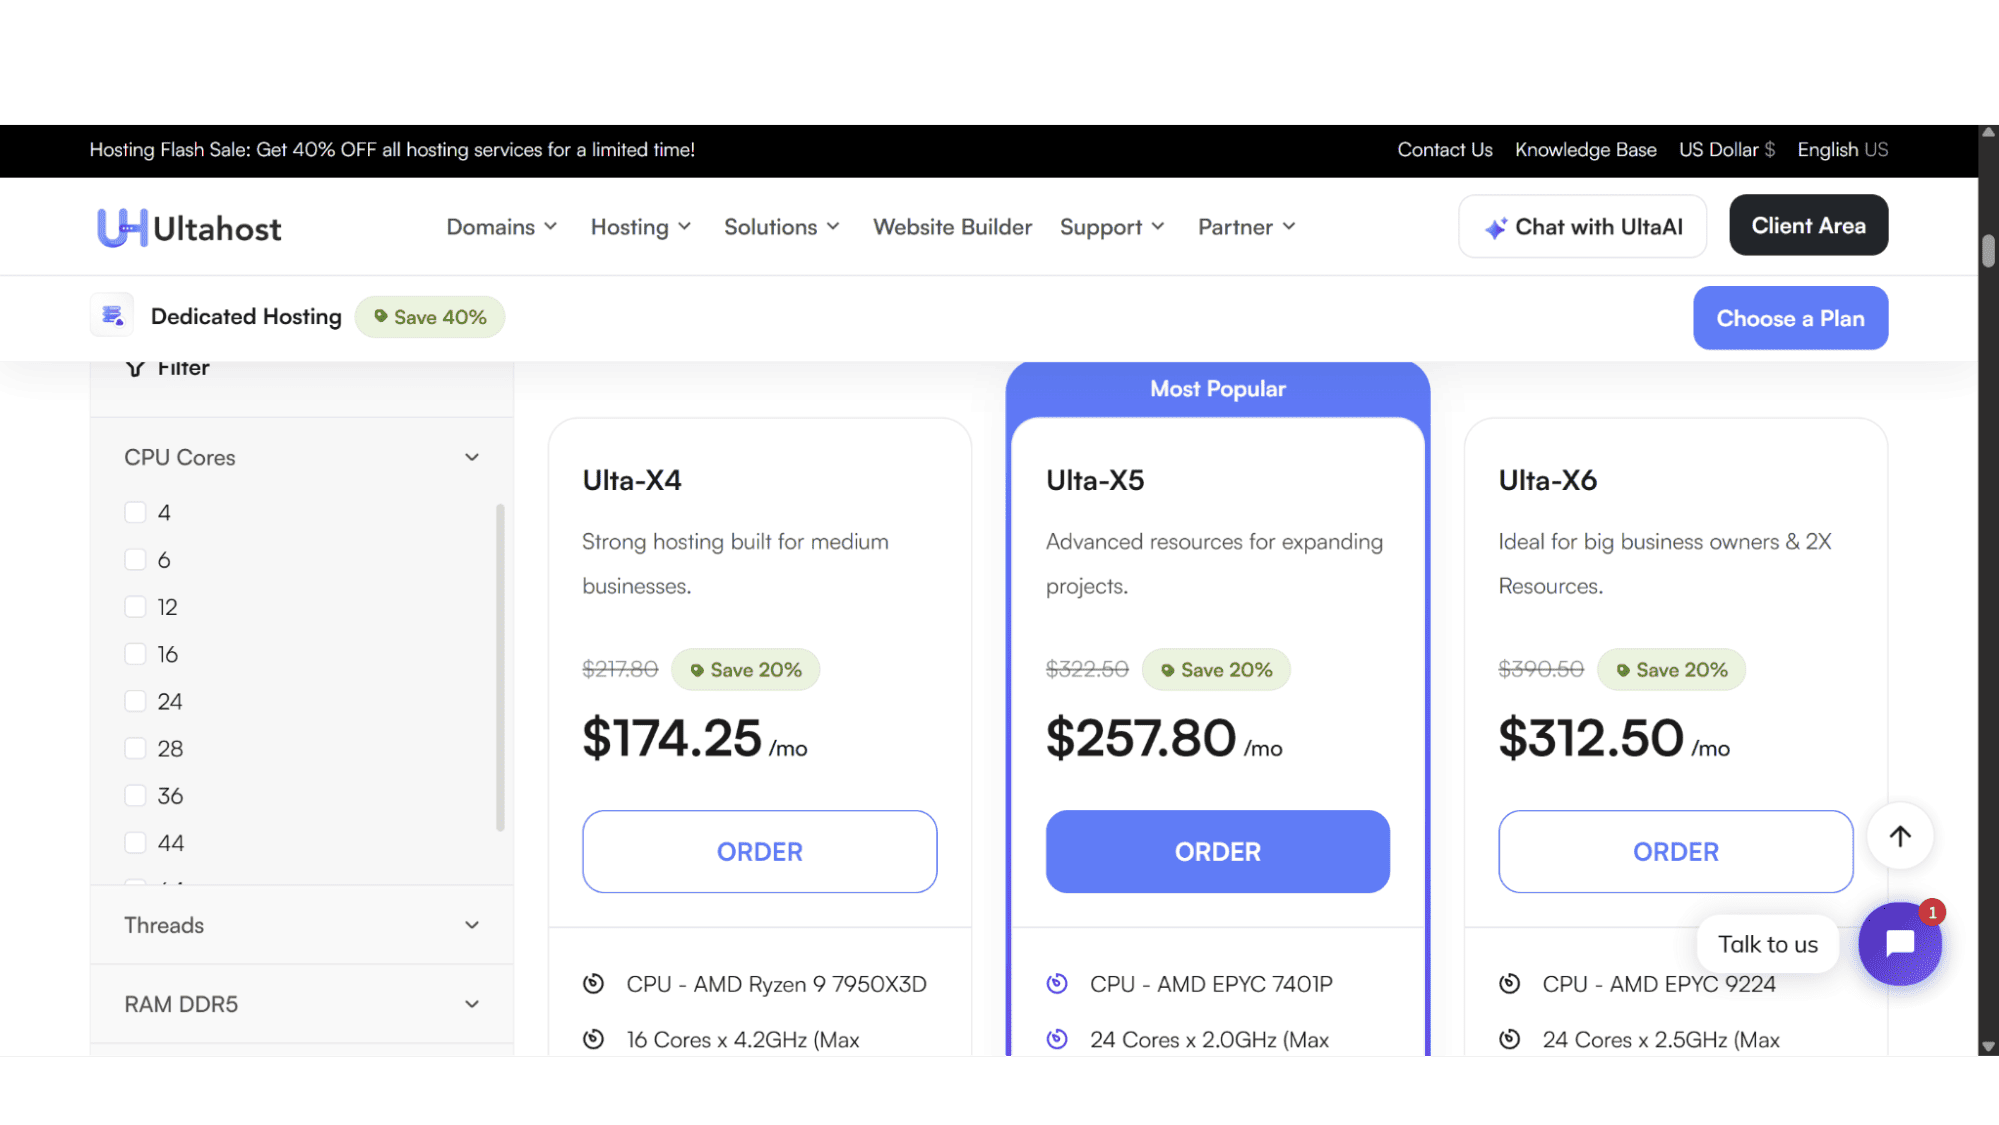The image size is (1999, 1125).
Task: Click the scroll-to-top arrow button
Action: coord(1900,836)
